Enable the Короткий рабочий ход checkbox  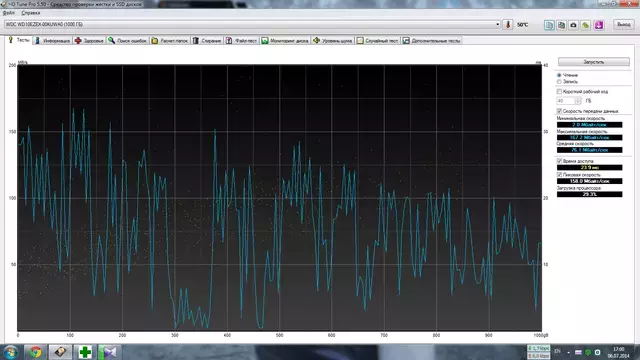560,91
